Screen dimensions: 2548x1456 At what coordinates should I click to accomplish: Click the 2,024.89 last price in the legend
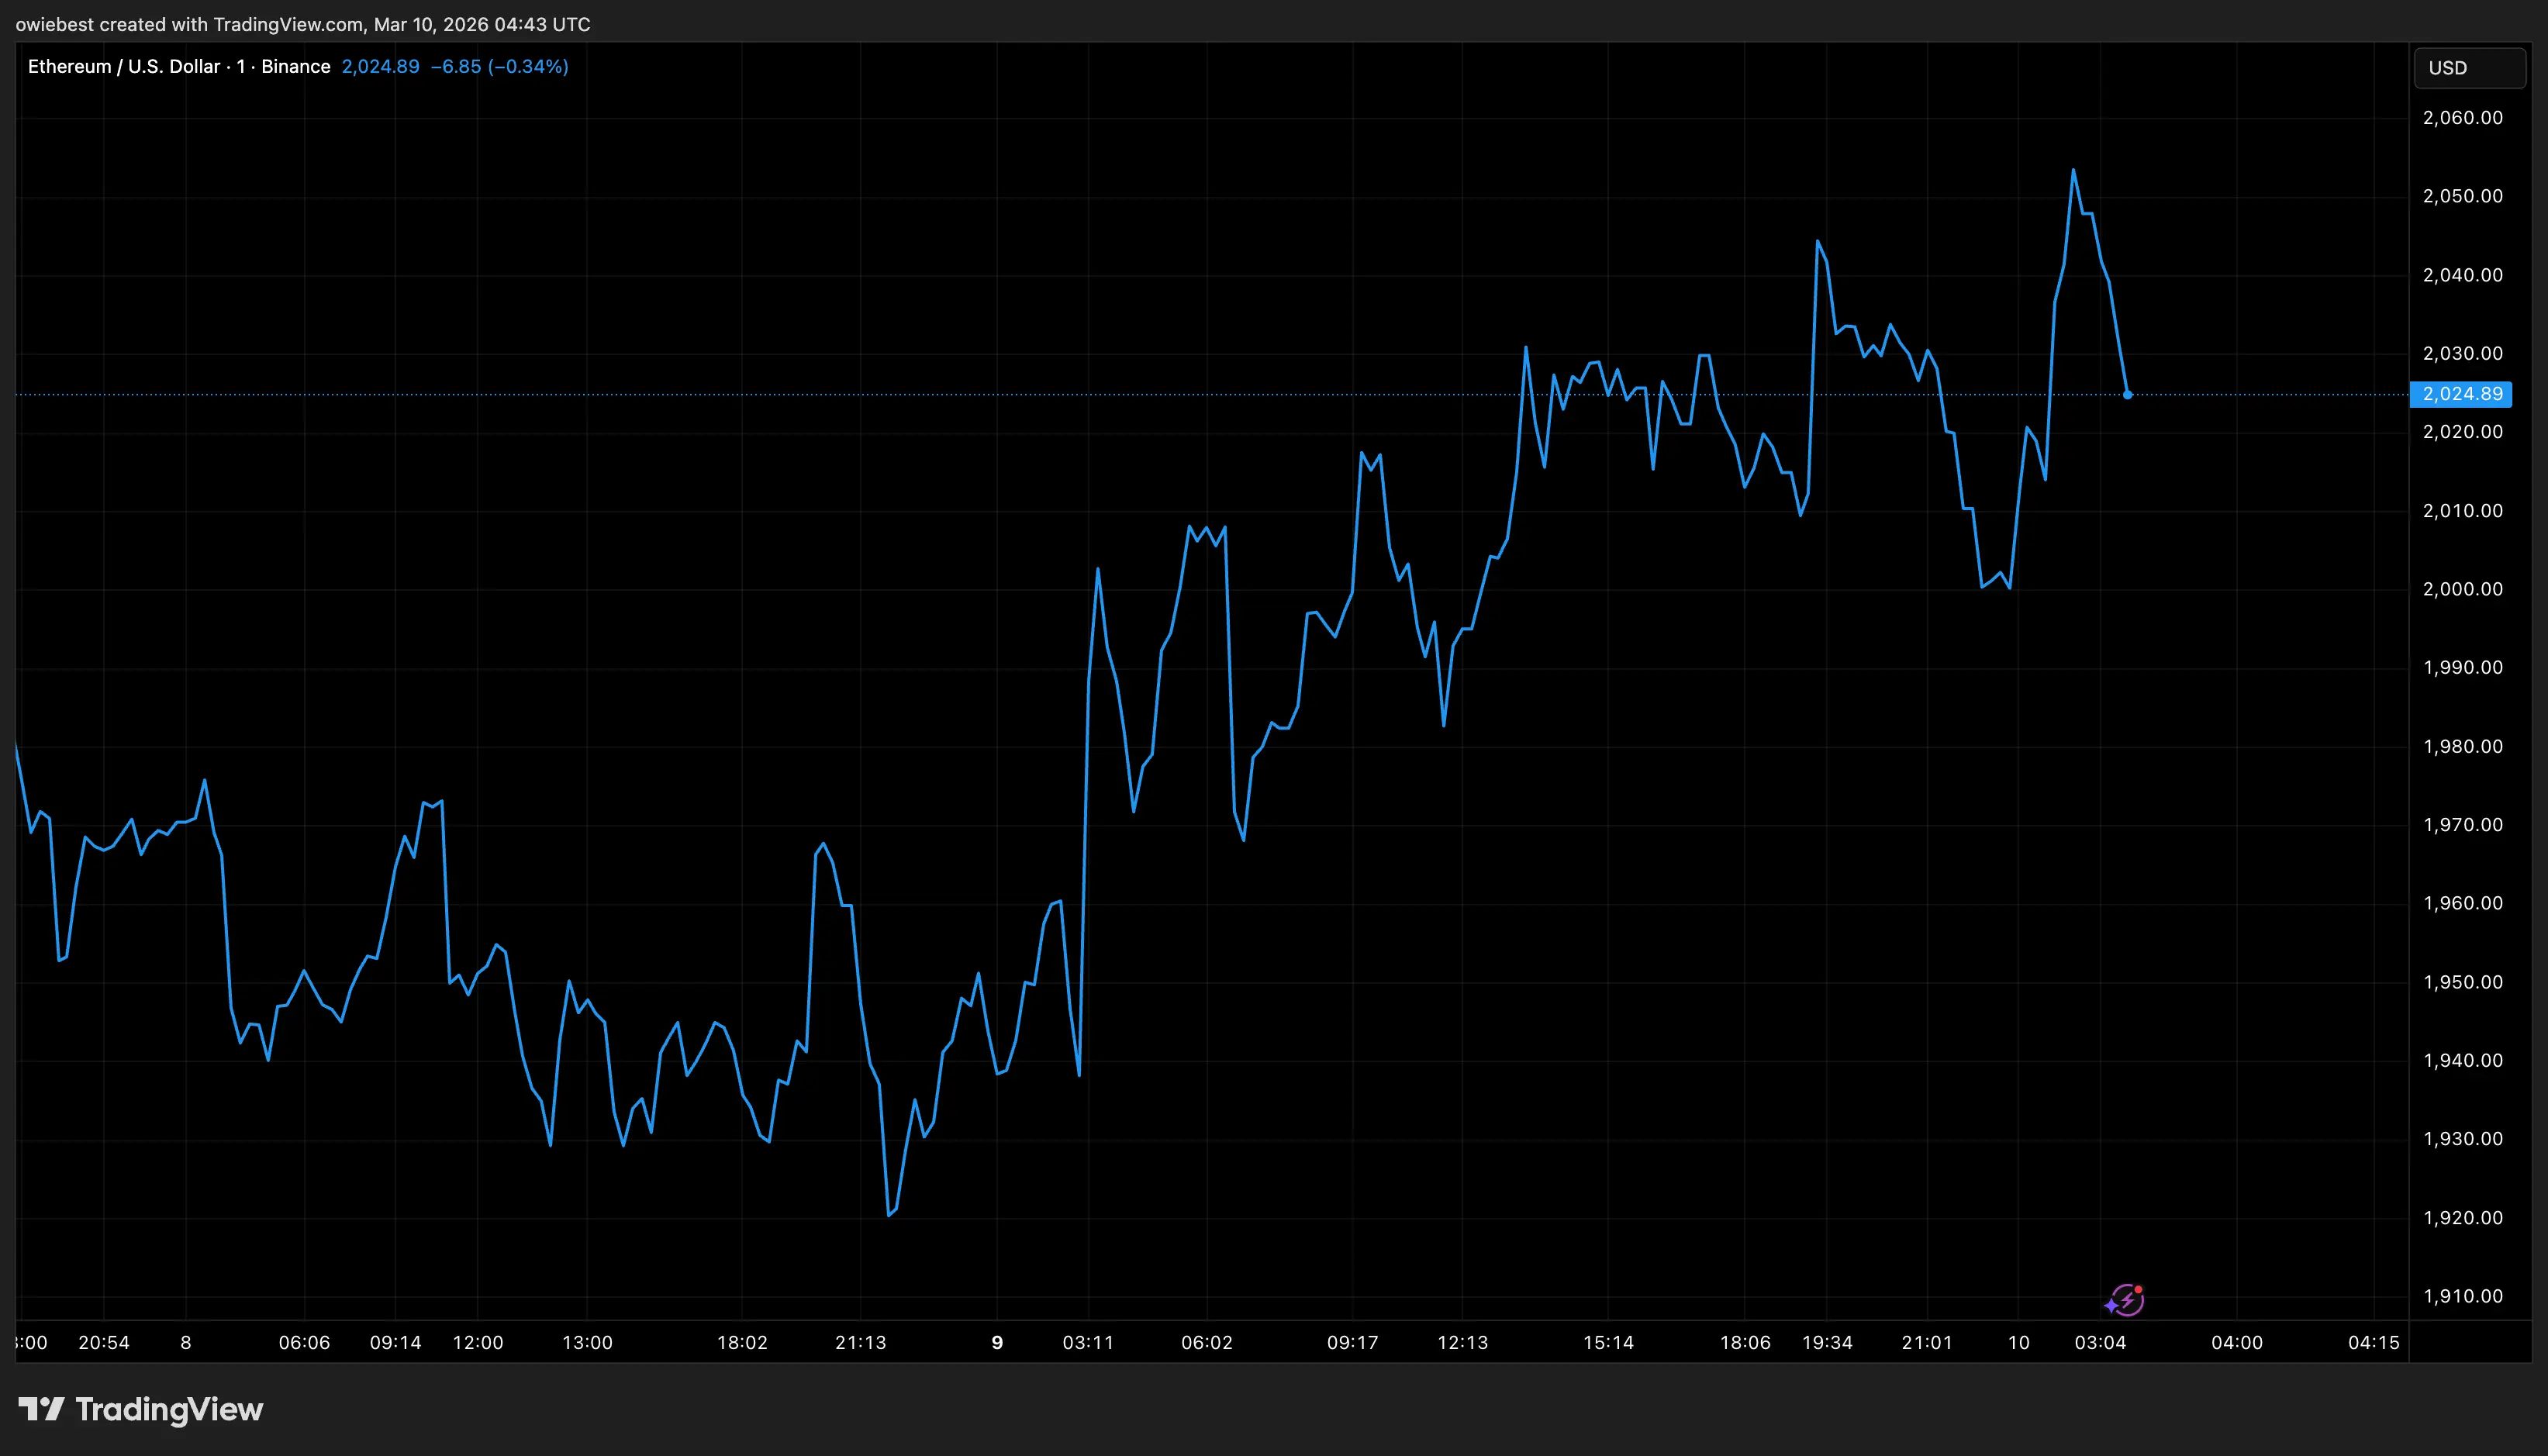click(x=380, y=67)
